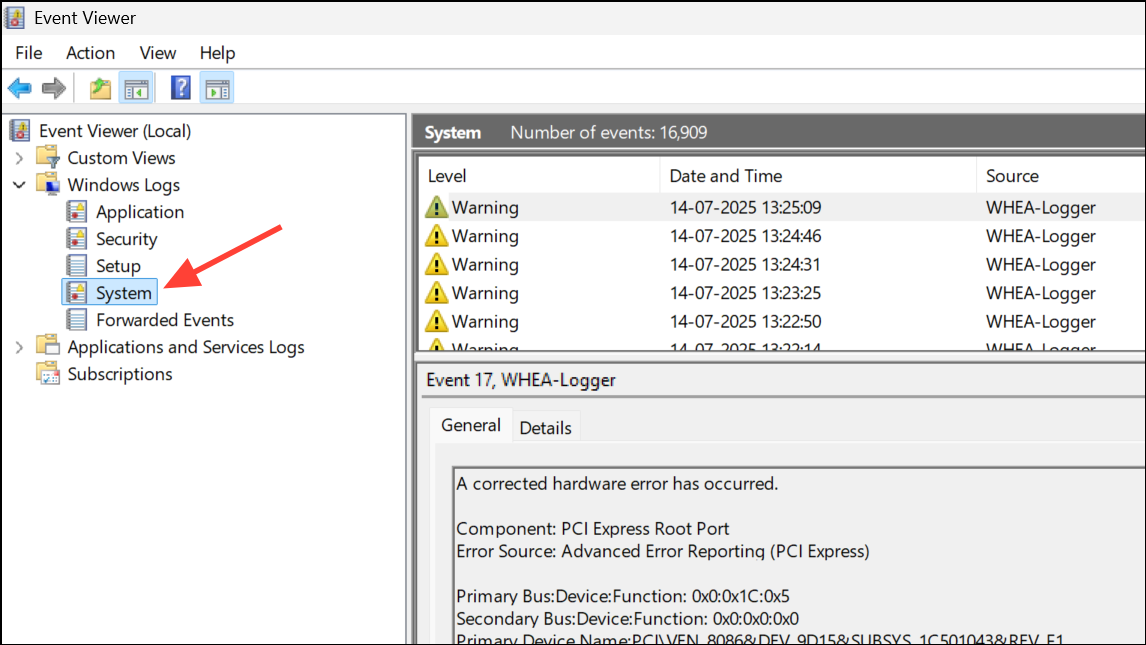Open Help via the blue question mark icon
The height and width of the screenshot is (645, 1146).
(x=181, y=88)
